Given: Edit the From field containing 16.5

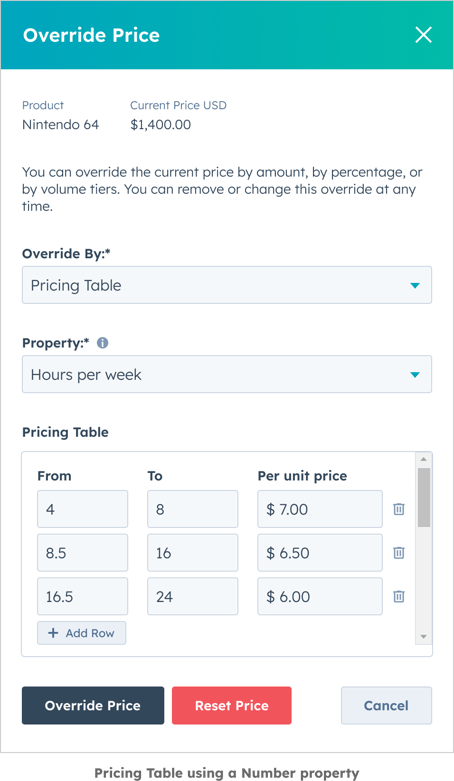Looking at the screenshot, I should [83, 596].
